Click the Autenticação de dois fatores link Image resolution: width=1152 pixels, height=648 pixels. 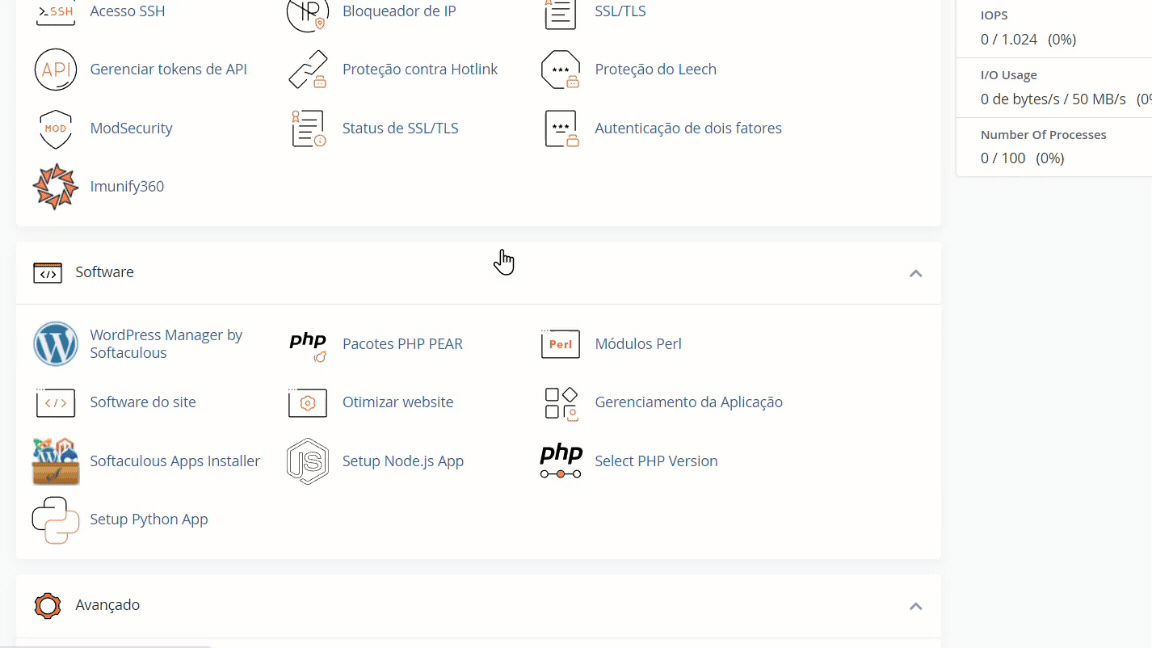(688, 129)
